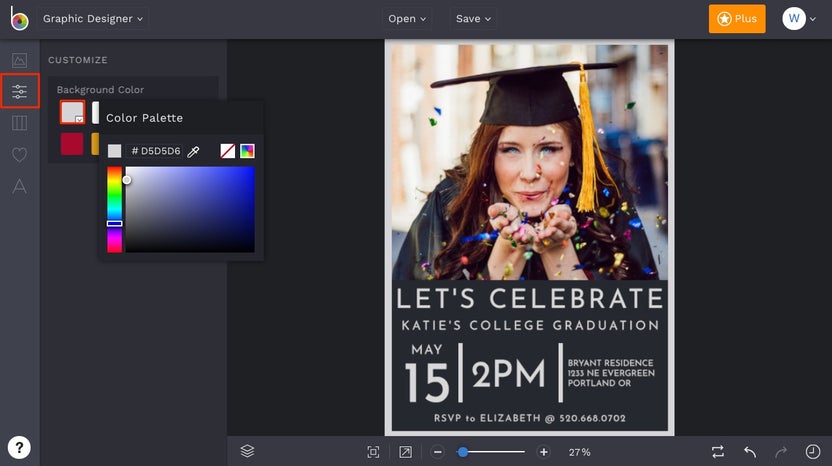832x466 pixels.
Task: Open the Graphics heart sidebar icon
Action: (19, 154)
